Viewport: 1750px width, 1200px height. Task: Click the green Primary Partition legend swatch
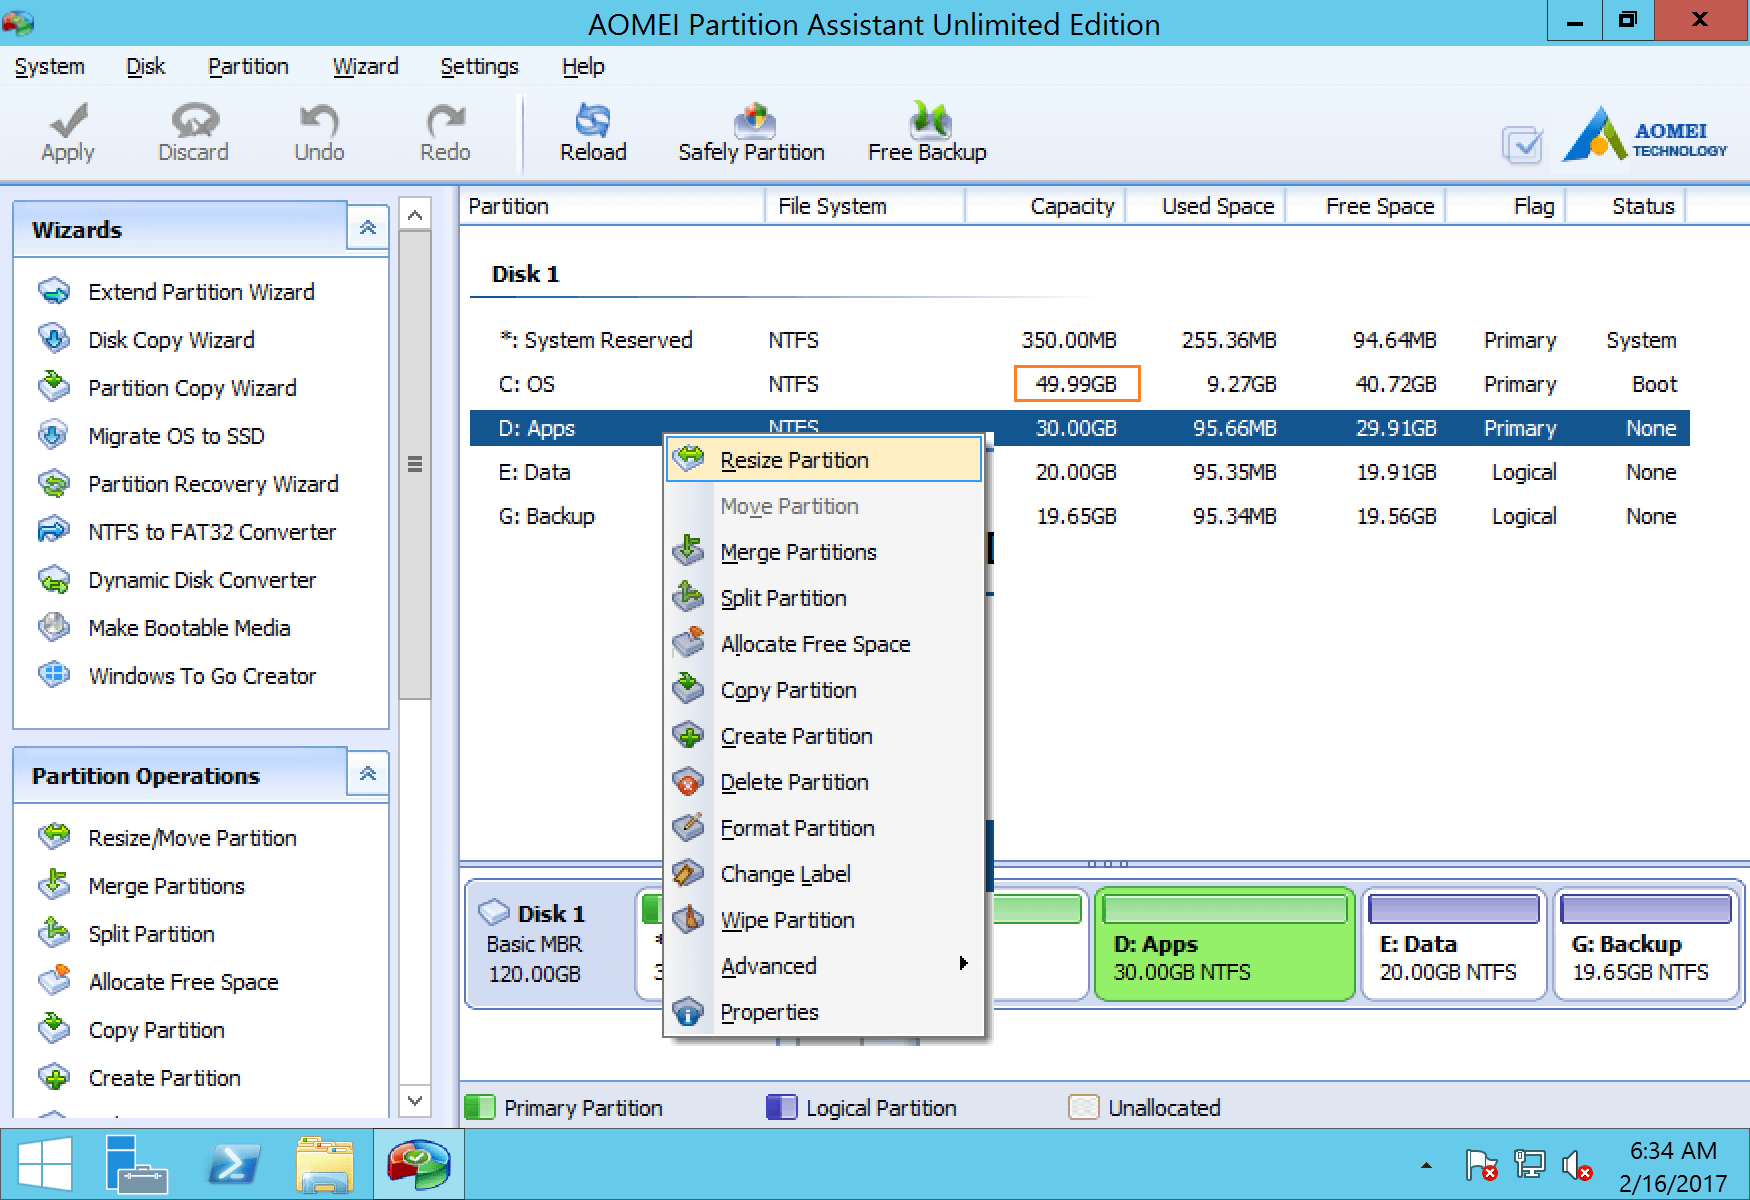click(x=481, y=1107)
